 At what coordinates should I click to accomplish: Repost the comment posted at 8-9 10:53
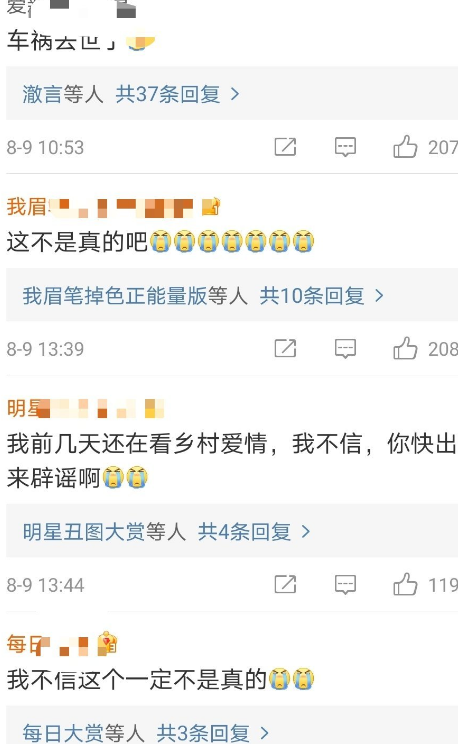(x=285, y=147)
